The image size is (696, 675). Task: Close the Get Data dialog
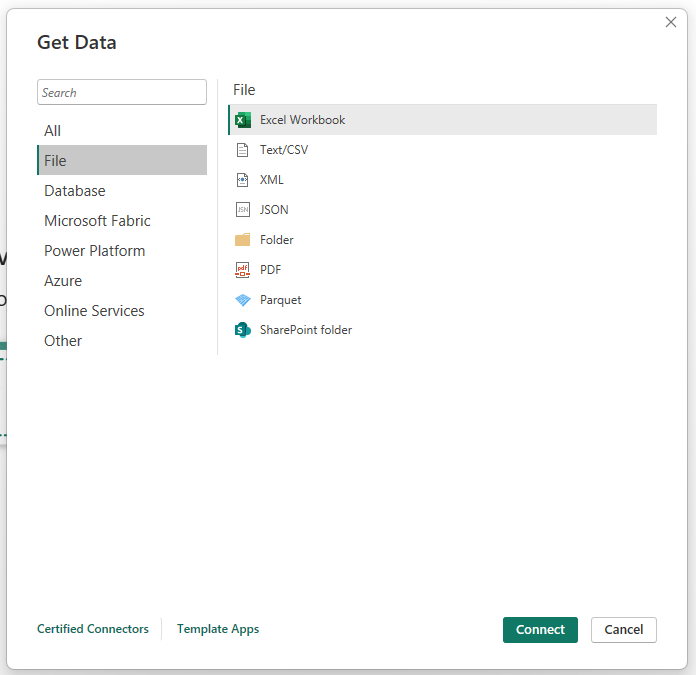click(x=671, y=22)
